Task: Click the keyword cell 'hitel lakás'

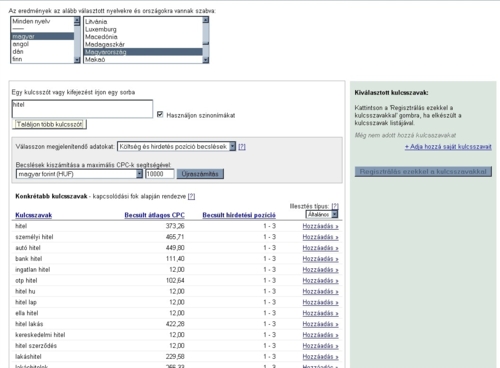Action: pyautogui.click(x=29, y=324)
